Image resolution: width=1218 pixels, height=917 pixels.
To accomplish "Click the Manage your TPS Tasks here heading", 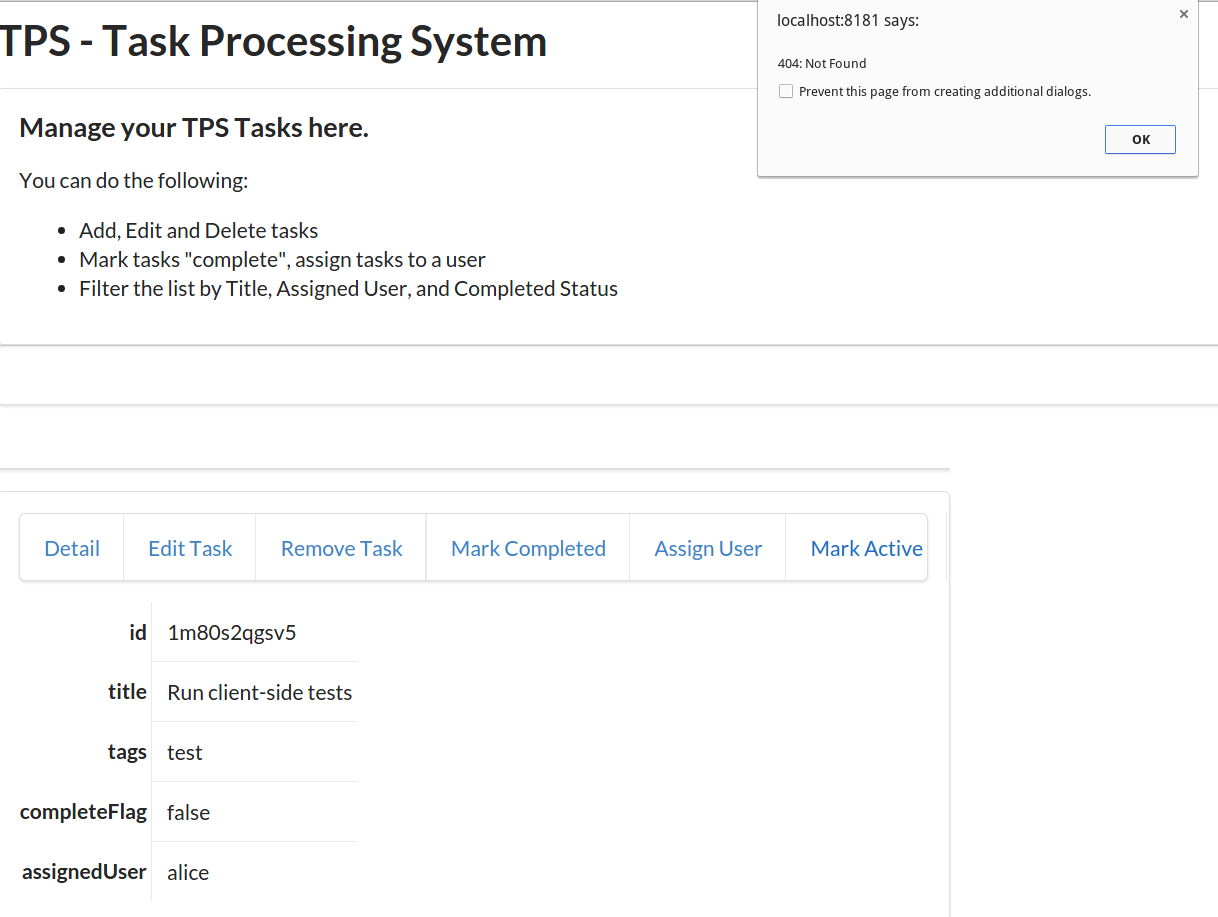I will (x=194, y=128).
